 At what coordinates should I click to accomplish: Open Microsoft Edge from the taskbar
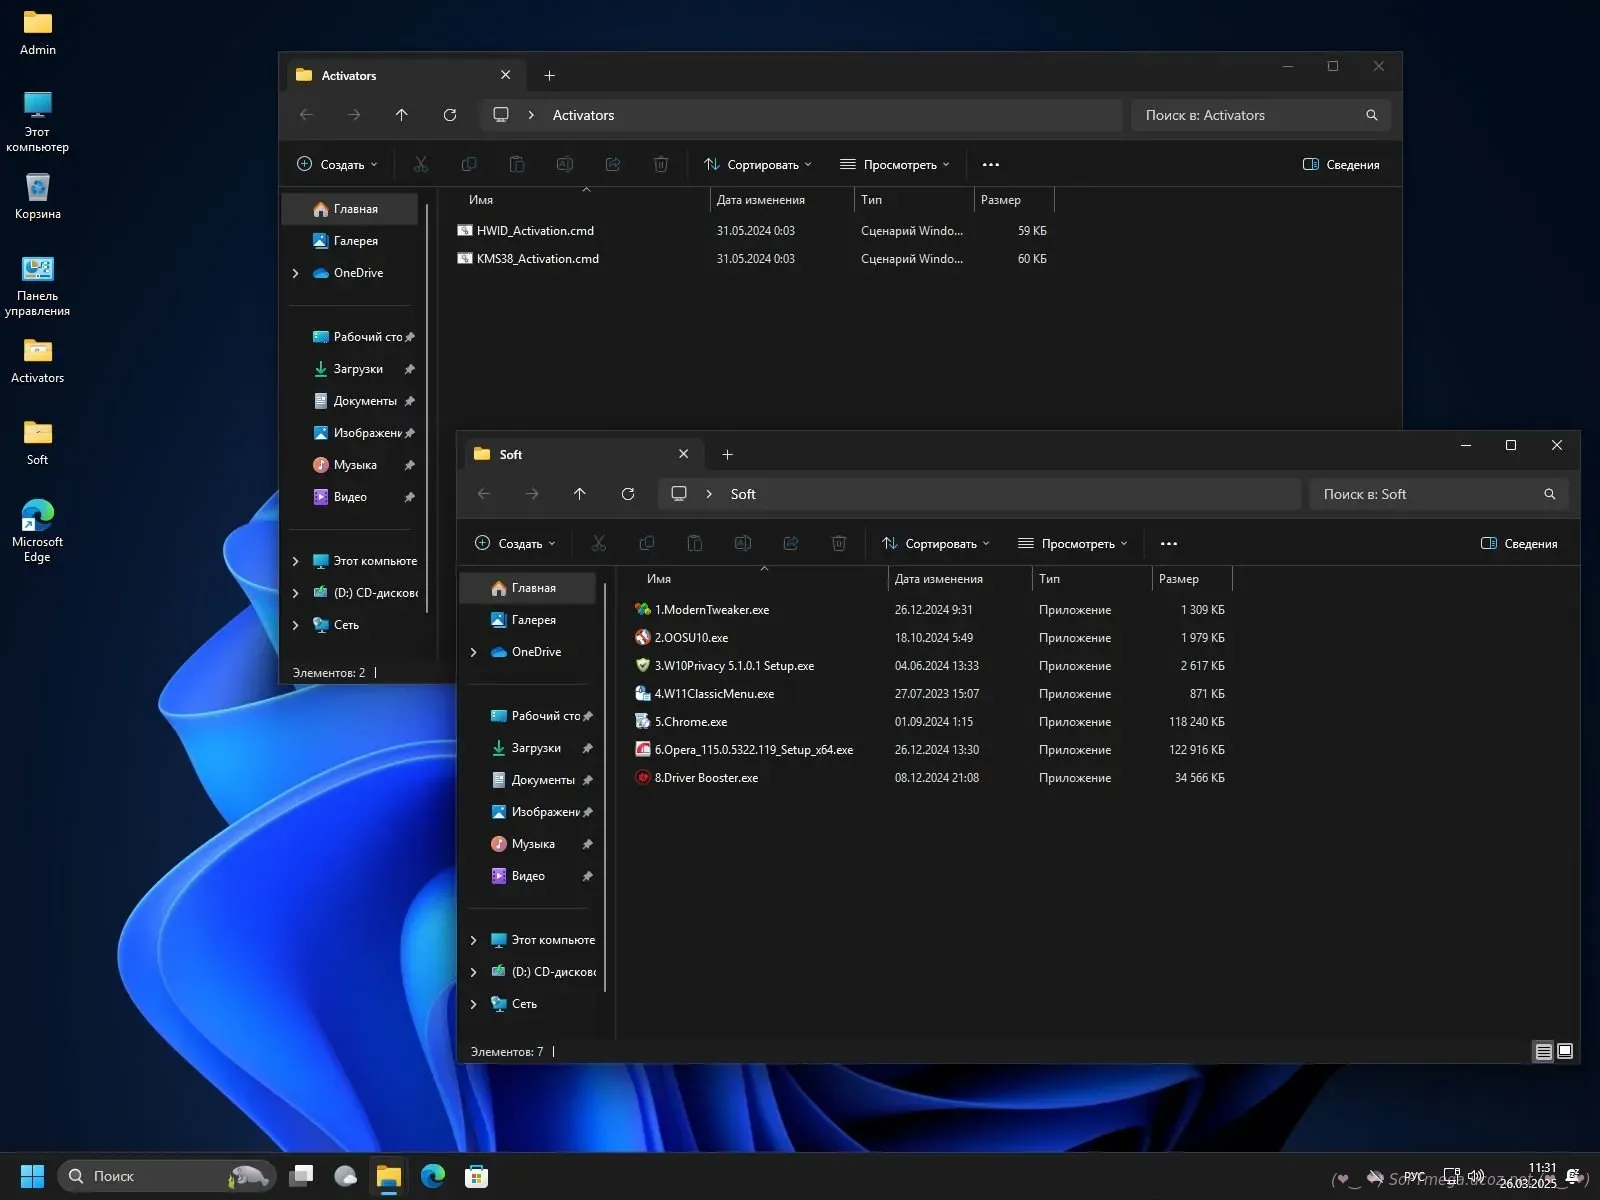[433, 1176]
